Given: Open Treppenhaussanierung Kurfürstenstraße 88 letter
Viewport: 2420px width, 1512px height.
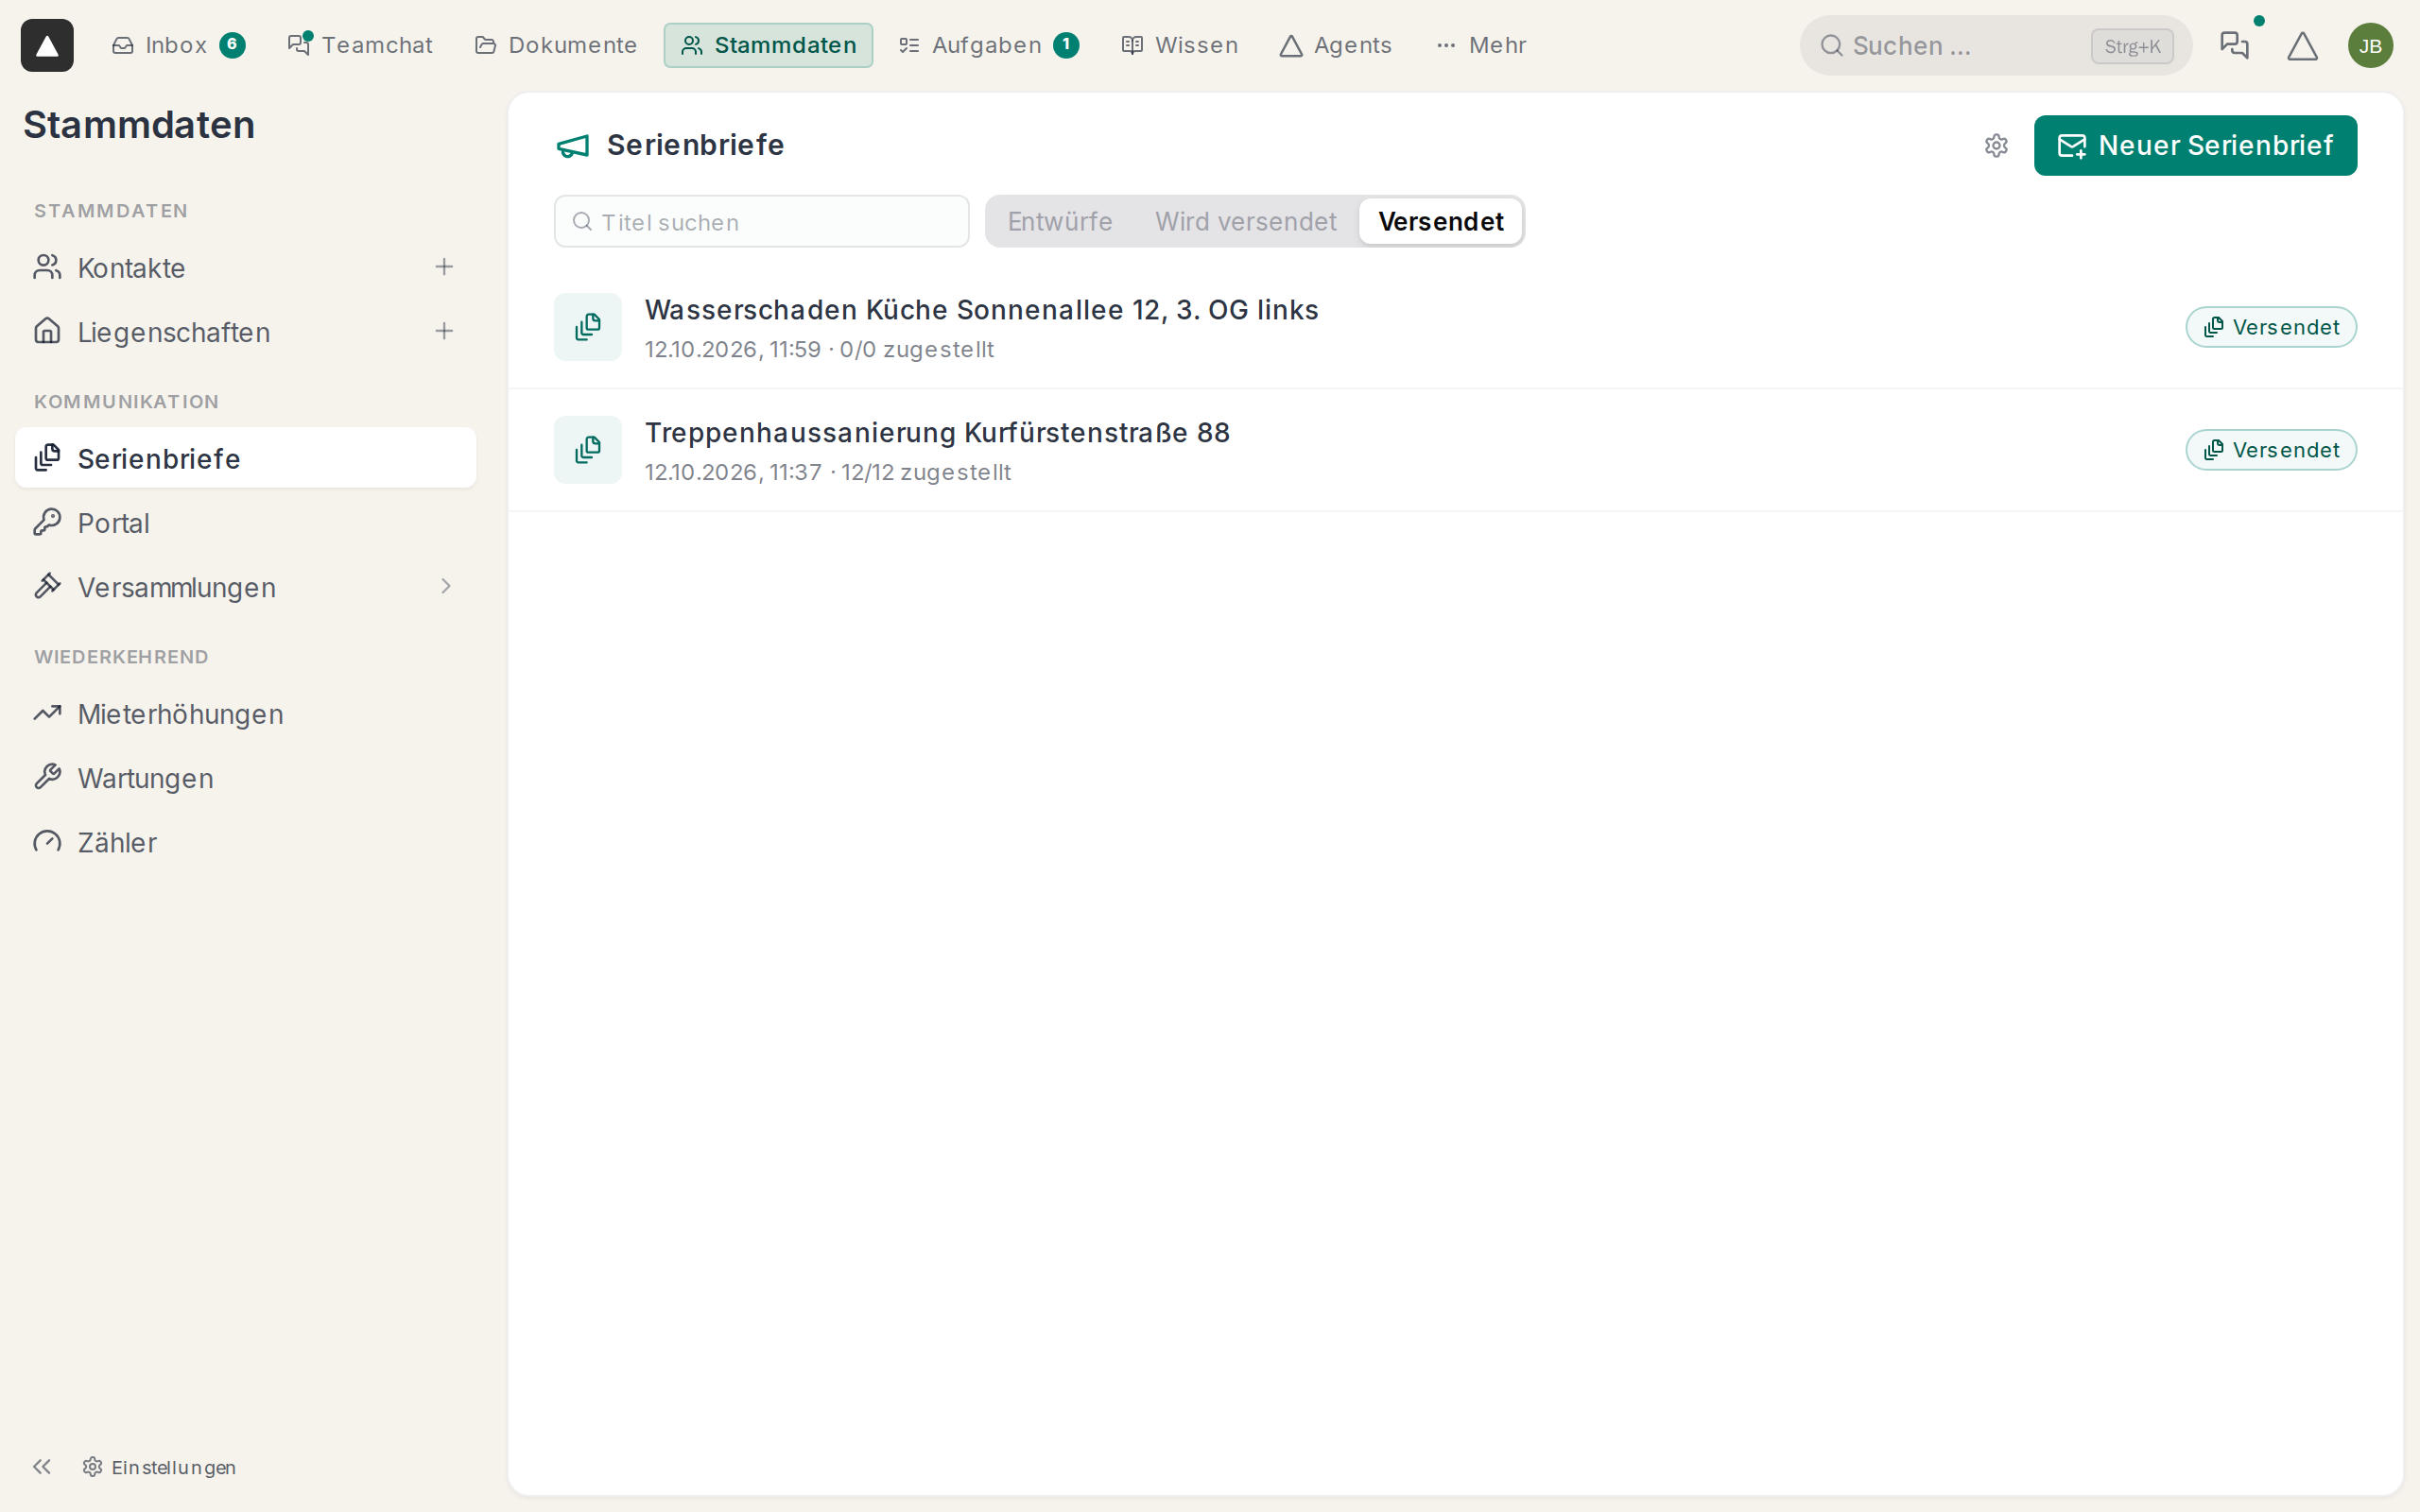Looking at the screenshot, I should 1455,450.
